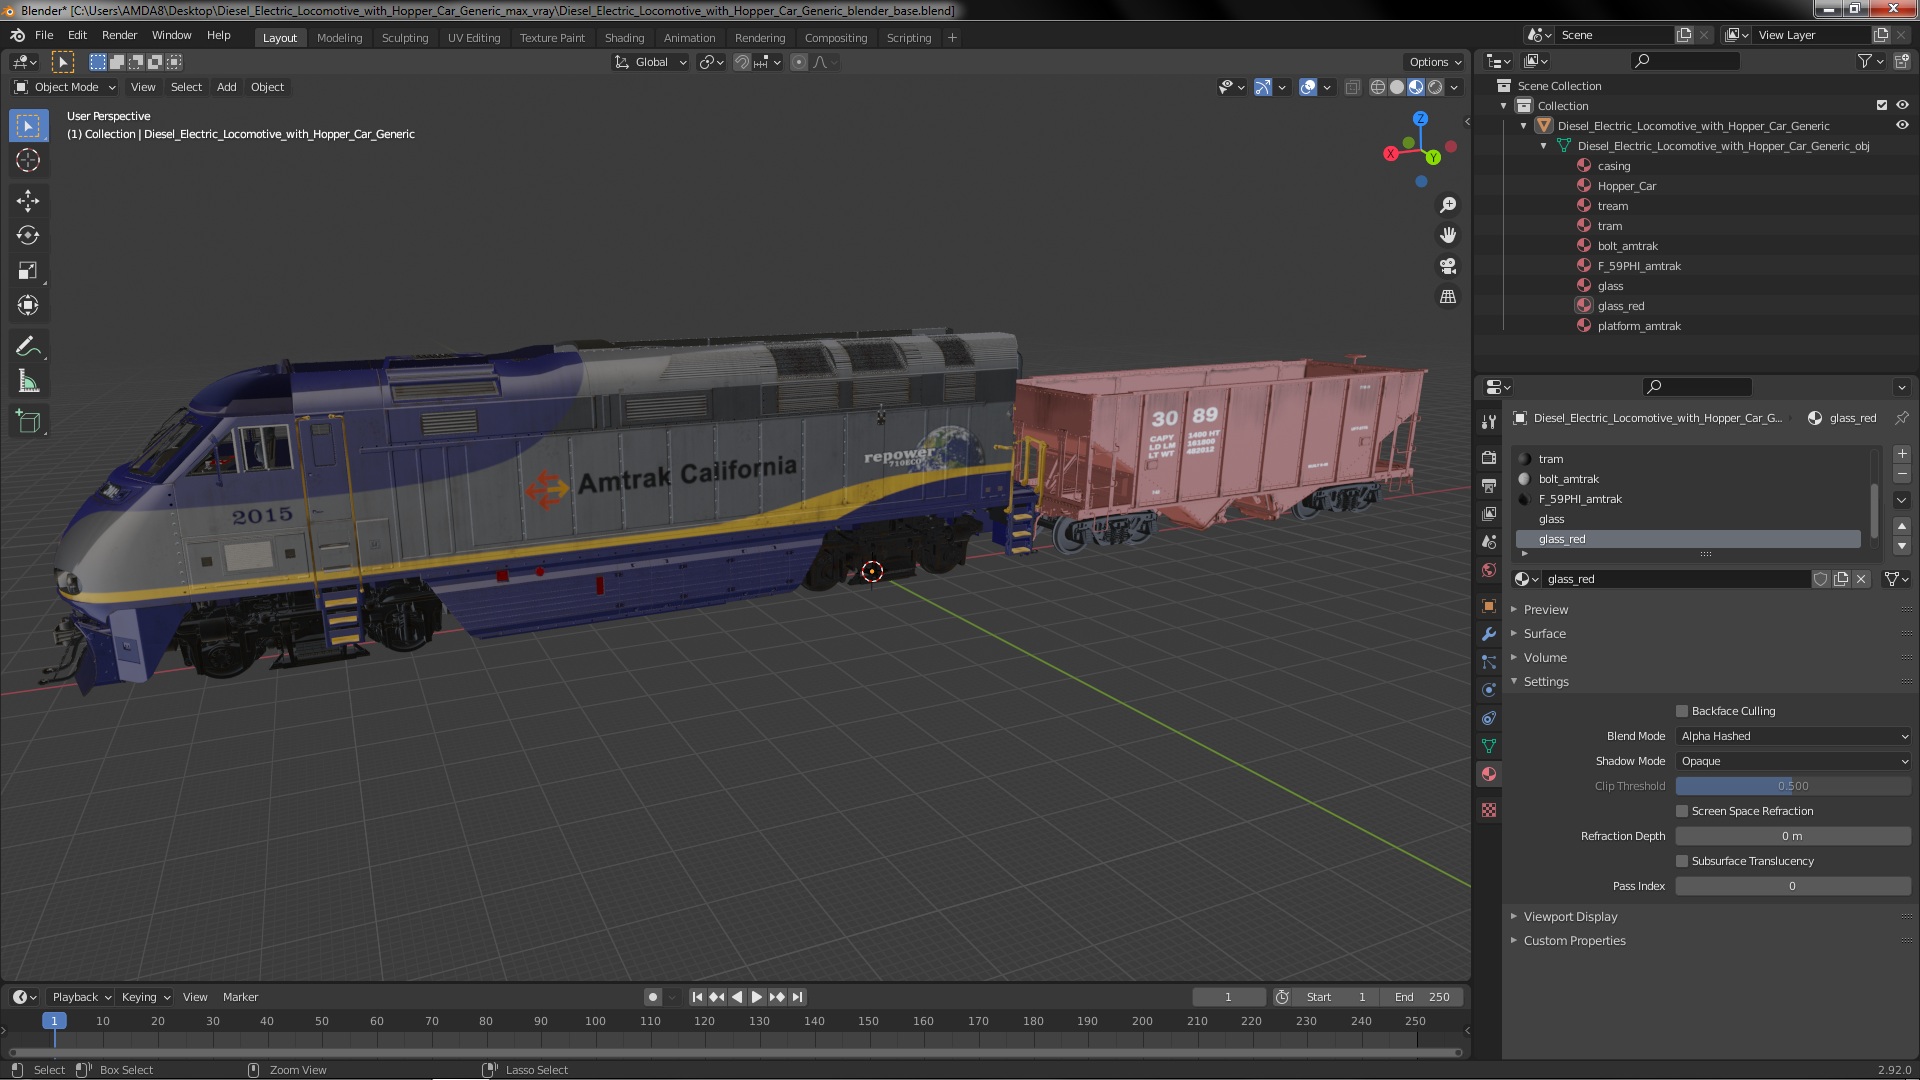This screenshot has height=1080, width=1920.
Task: Activate the Select Box tool
Action: point(28,125)
